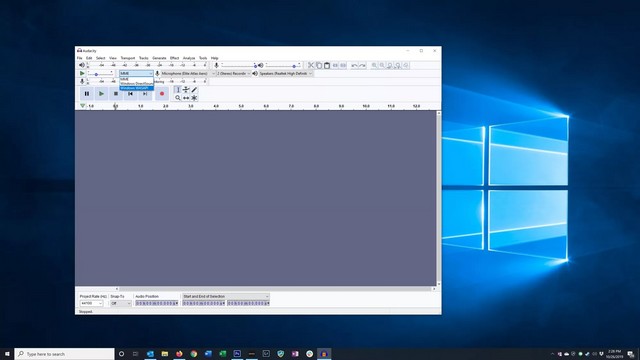640x360 pixels.
Task: Click the Paste clipboard icon
Action: [327, 65]
